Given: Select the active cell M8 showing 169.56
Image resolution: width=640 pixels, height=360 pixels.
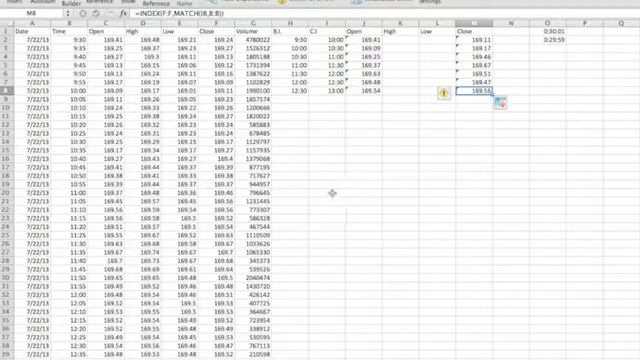Looking at the screenshot, I should [474, 91].
